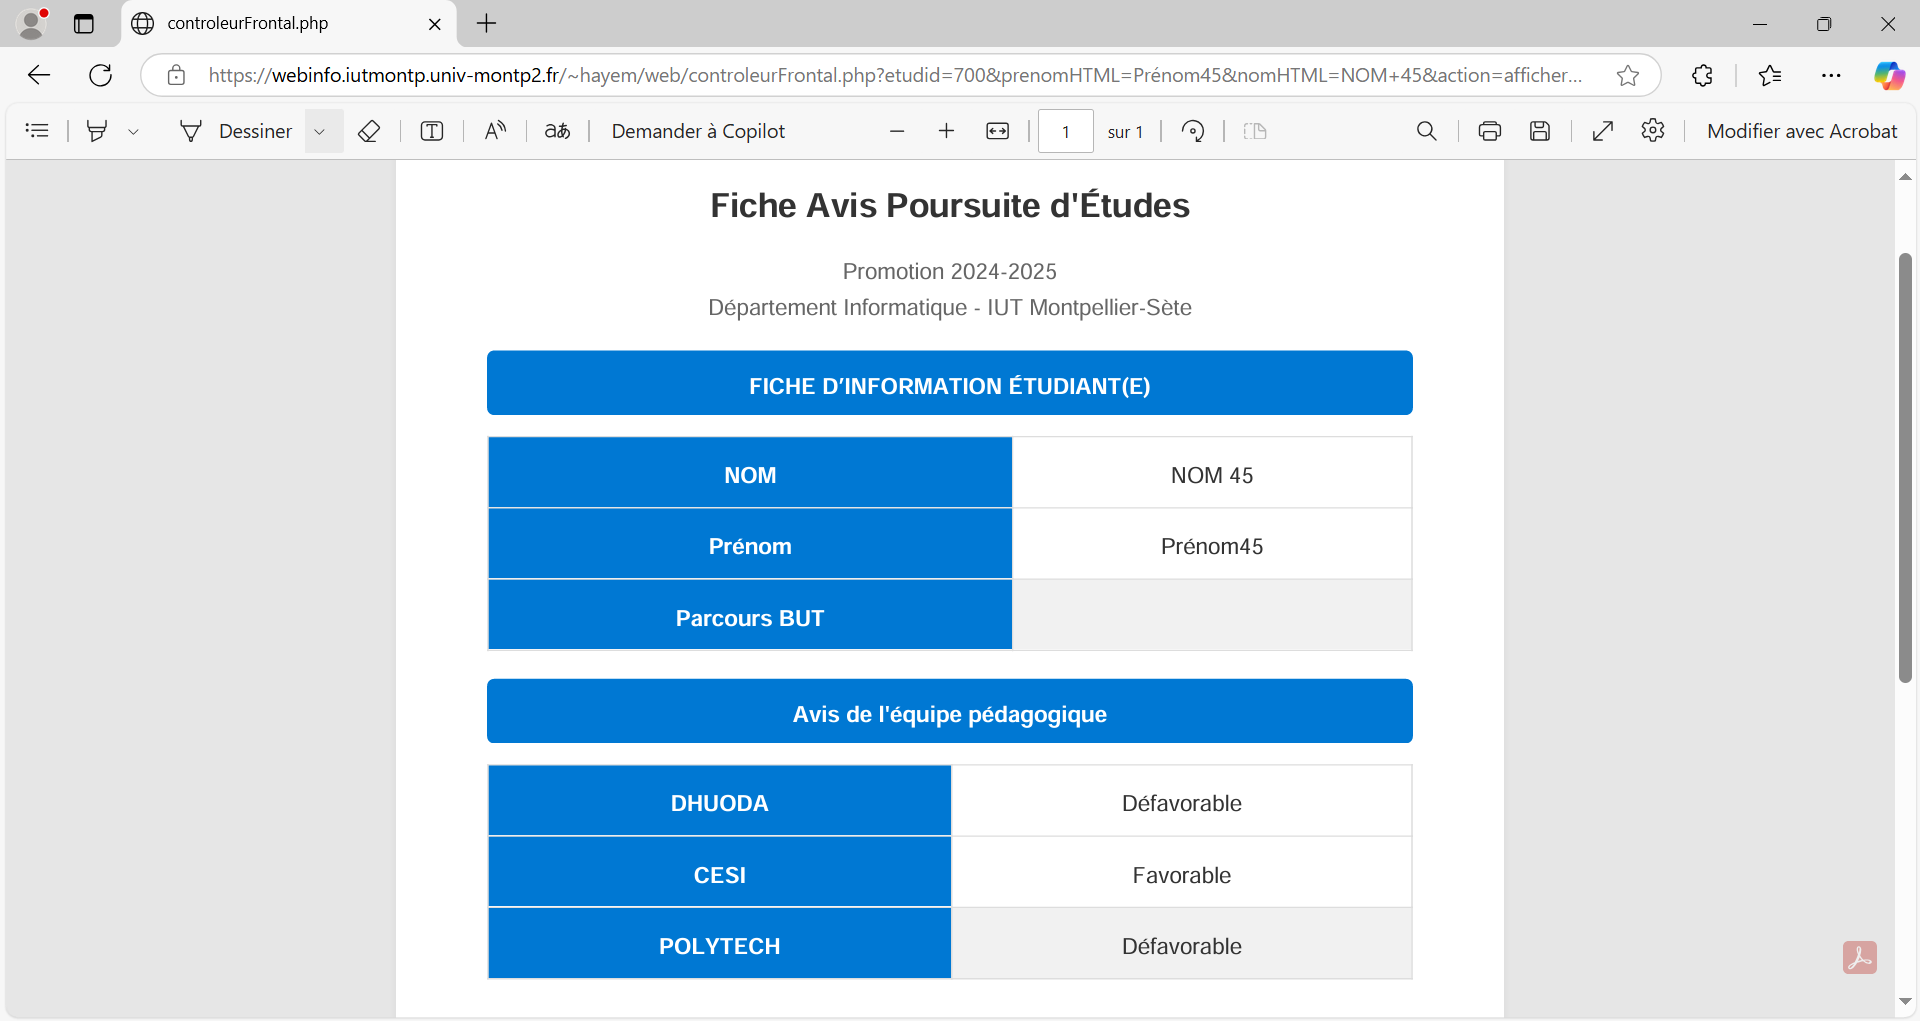Activate the Dessiner drawing tool
Viewport: 1920px width, 1021px height.
point(236,131)
